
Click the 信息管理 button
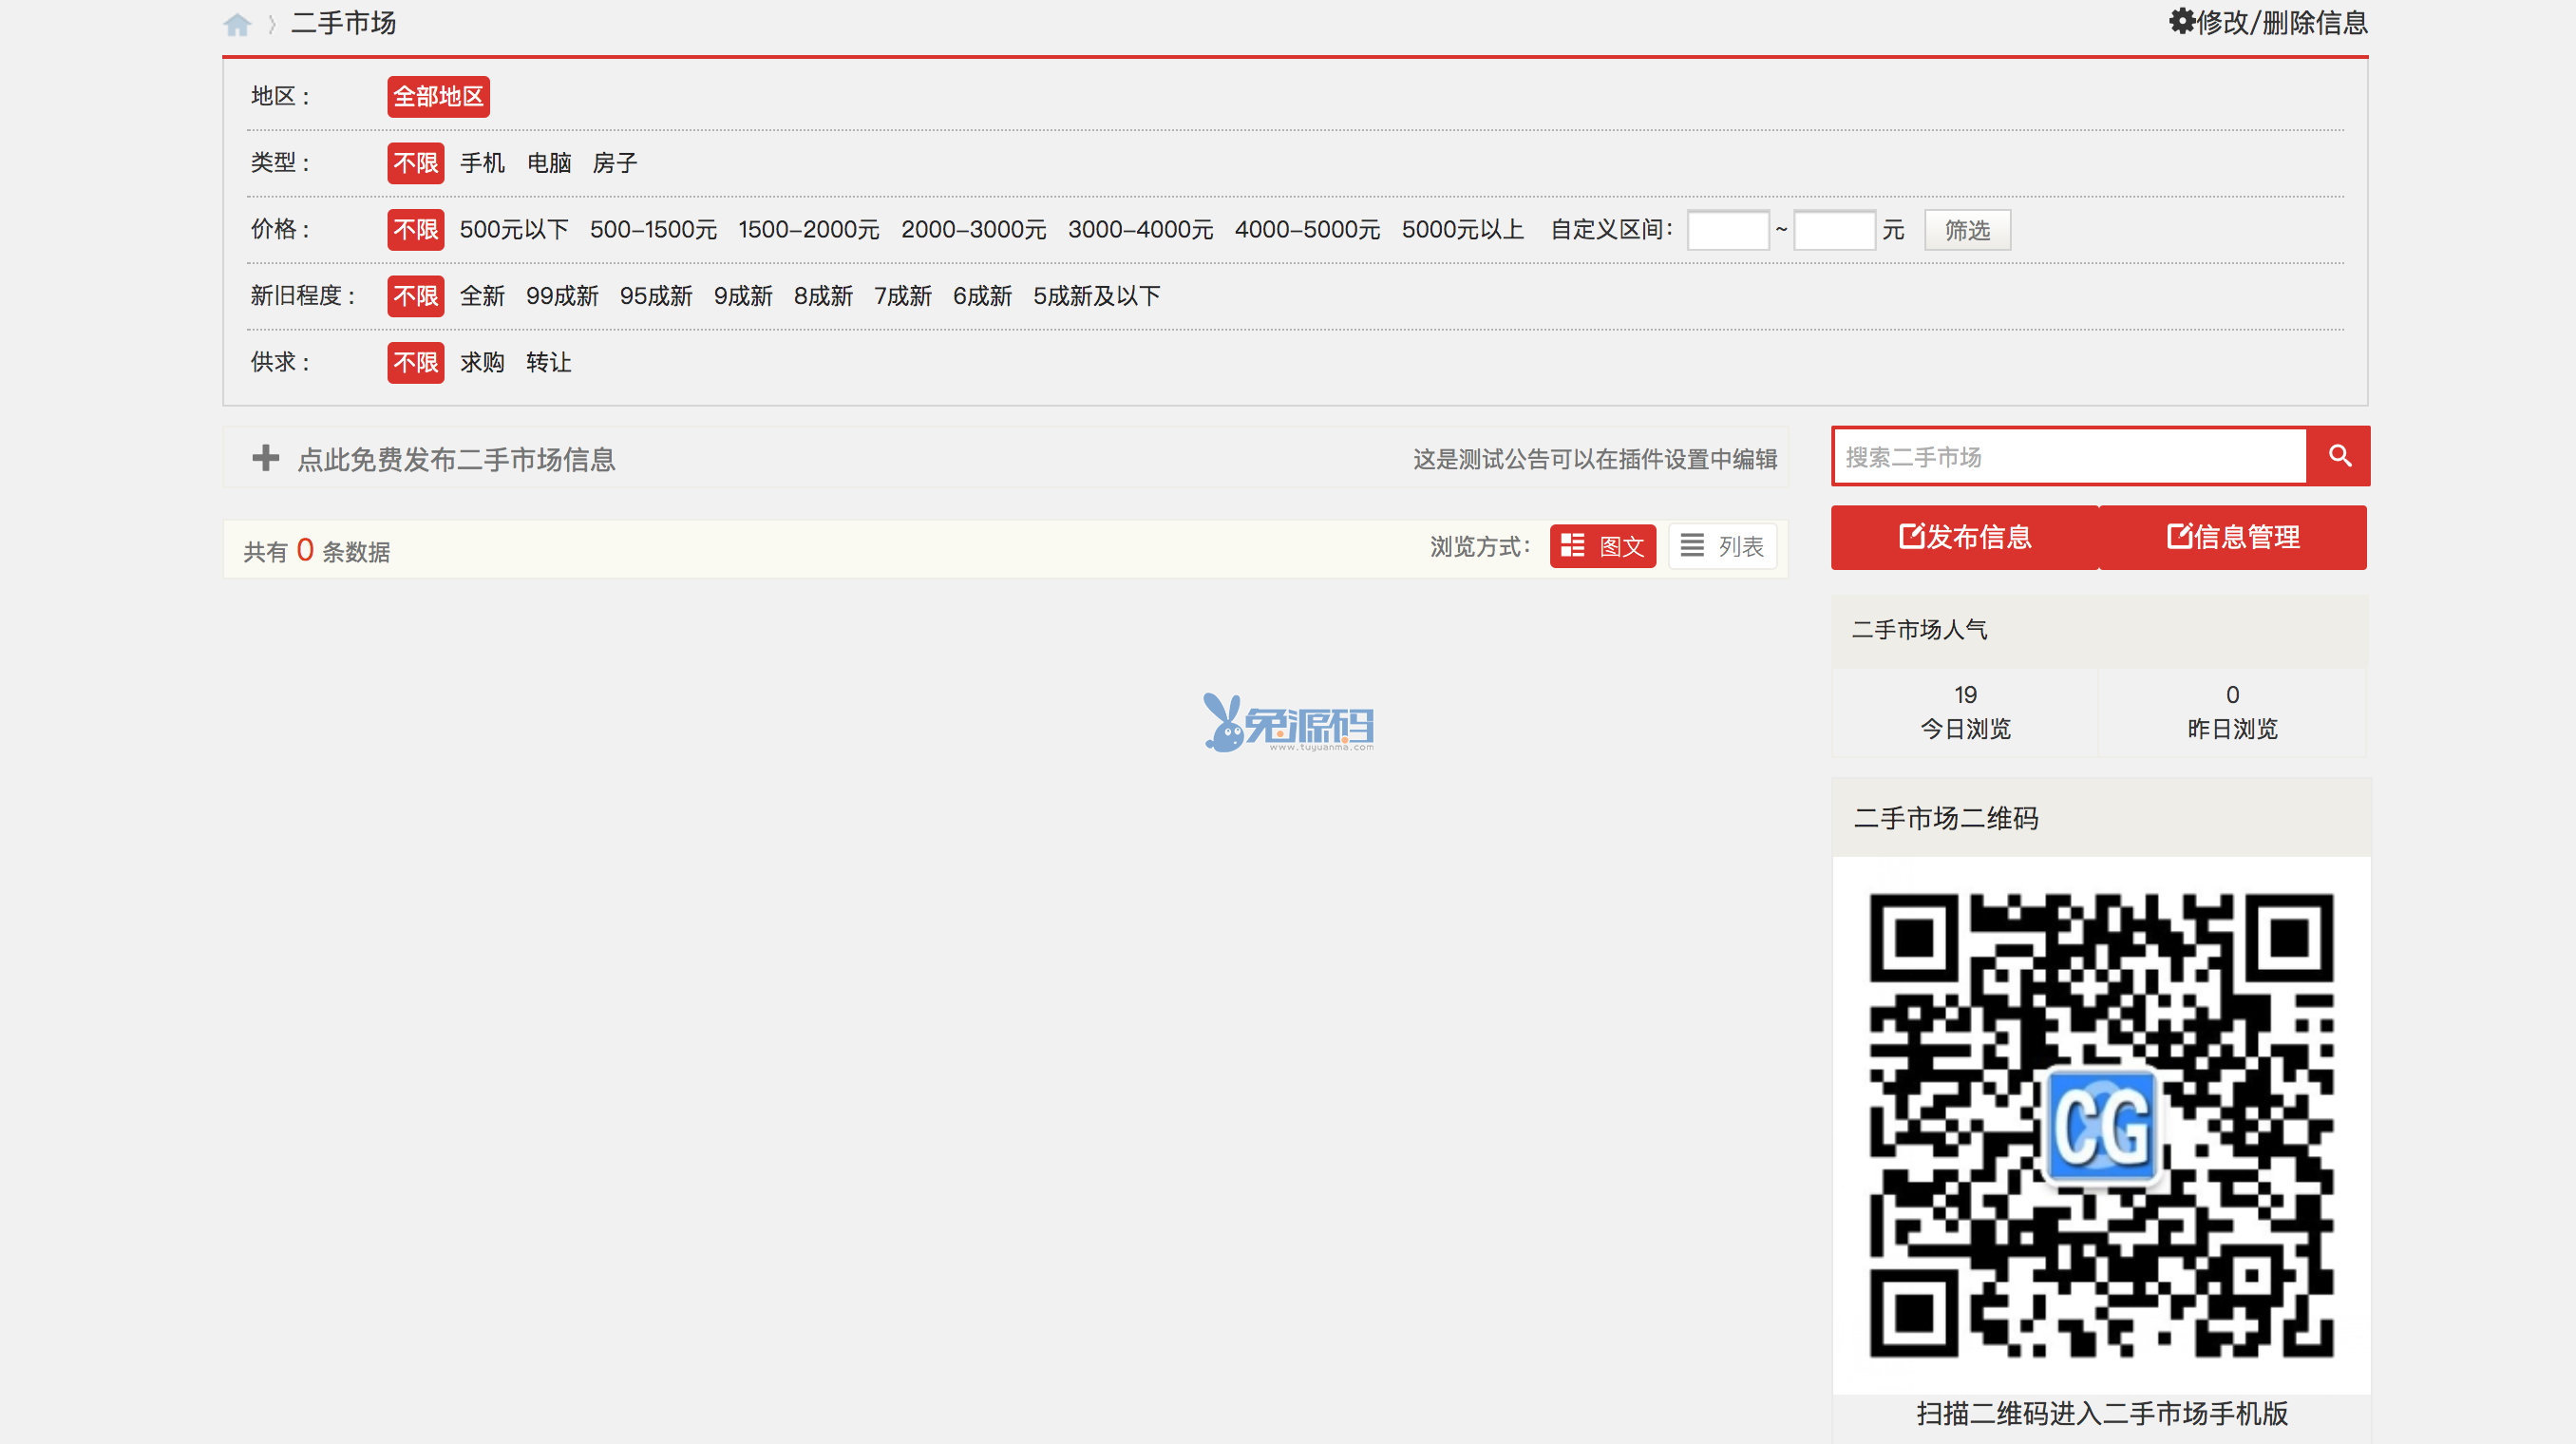[x=2232, y=538]
